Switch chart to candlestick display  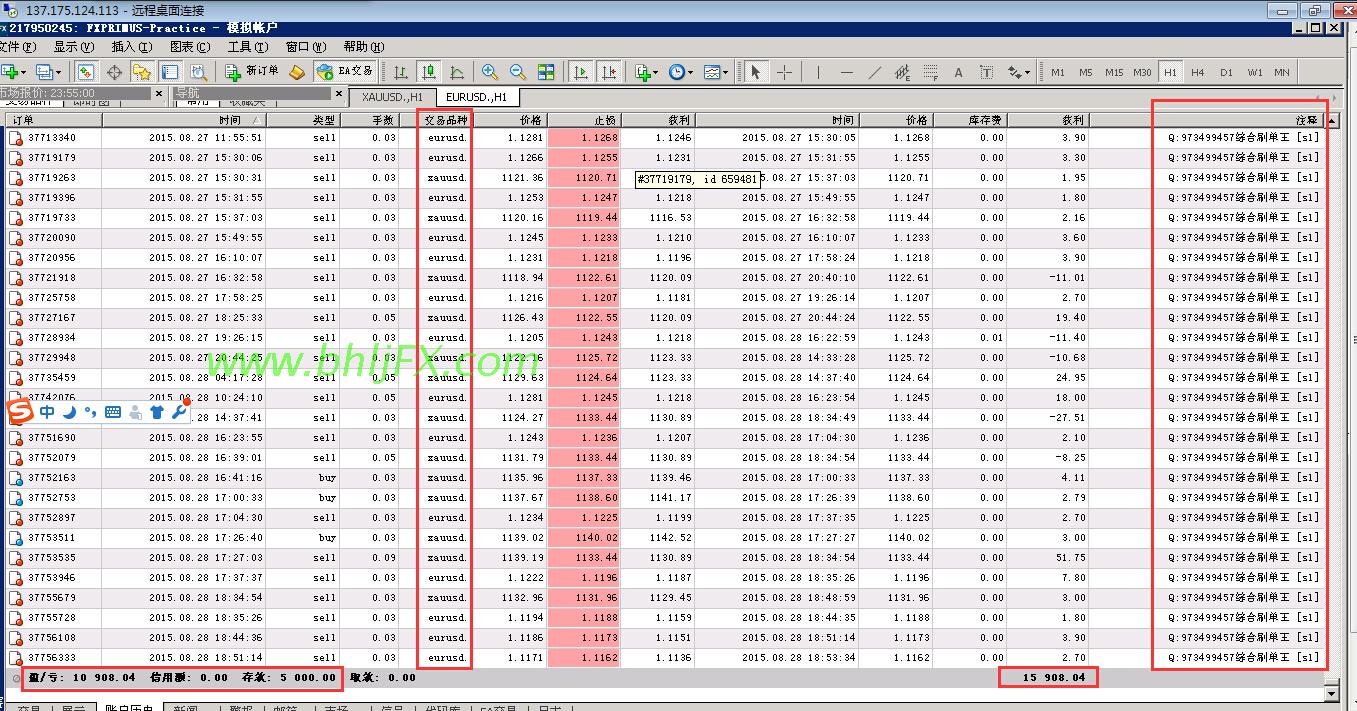pyautogui.click(x=429, y=72)
